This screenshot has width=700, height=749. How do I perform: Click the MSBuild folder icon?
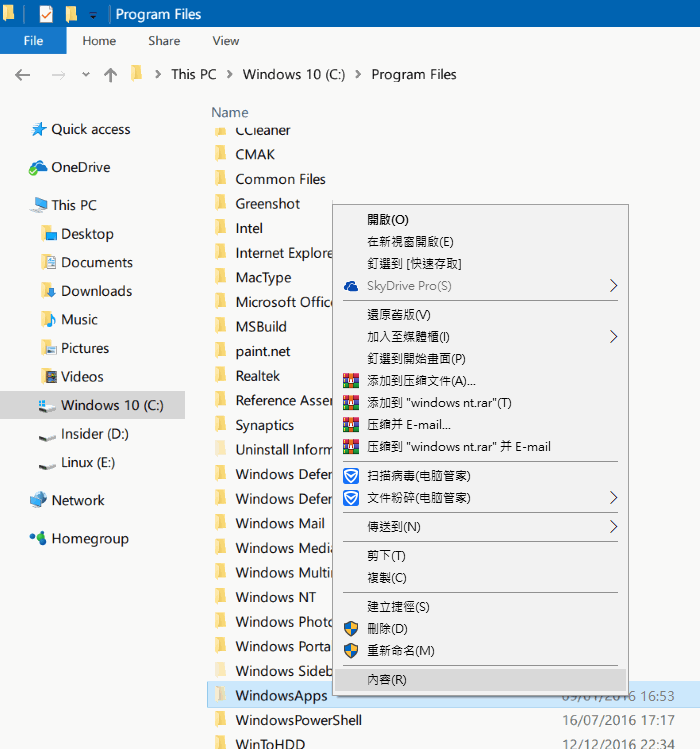[221, 326]
